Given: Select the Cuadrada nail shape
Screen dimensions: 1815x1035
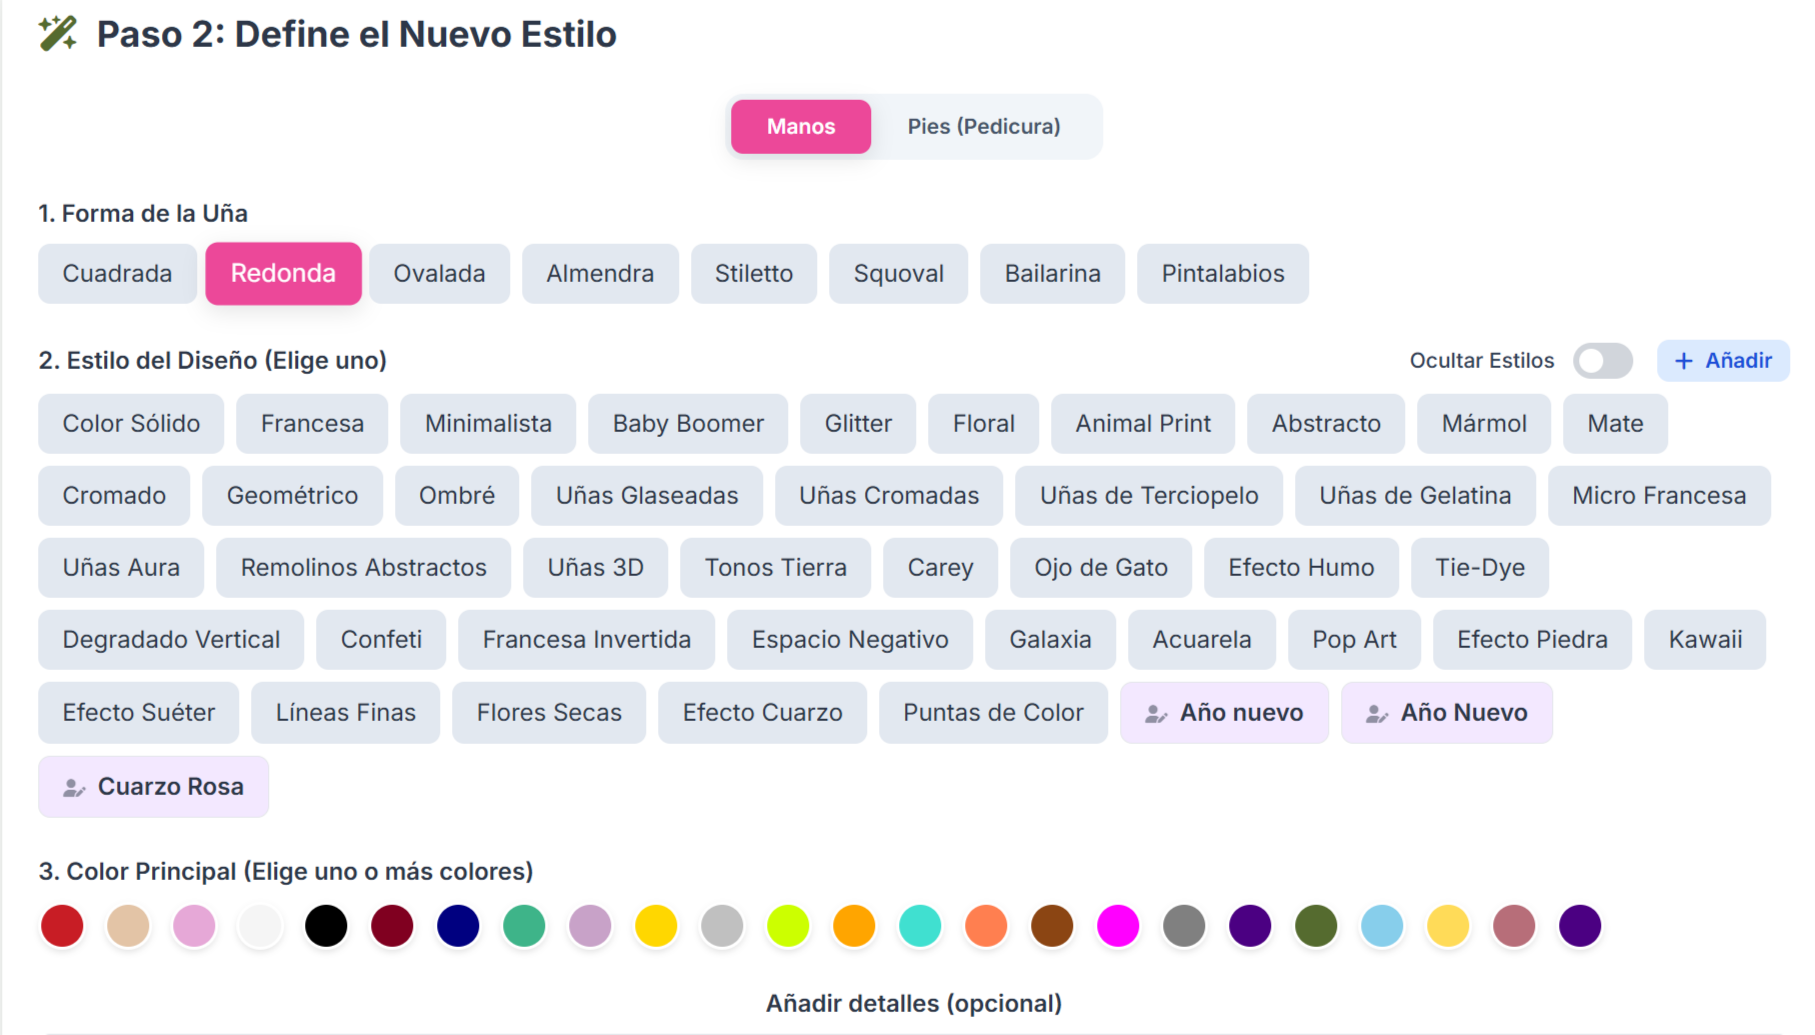Looking at the screenshot, I should click(117, 273).
